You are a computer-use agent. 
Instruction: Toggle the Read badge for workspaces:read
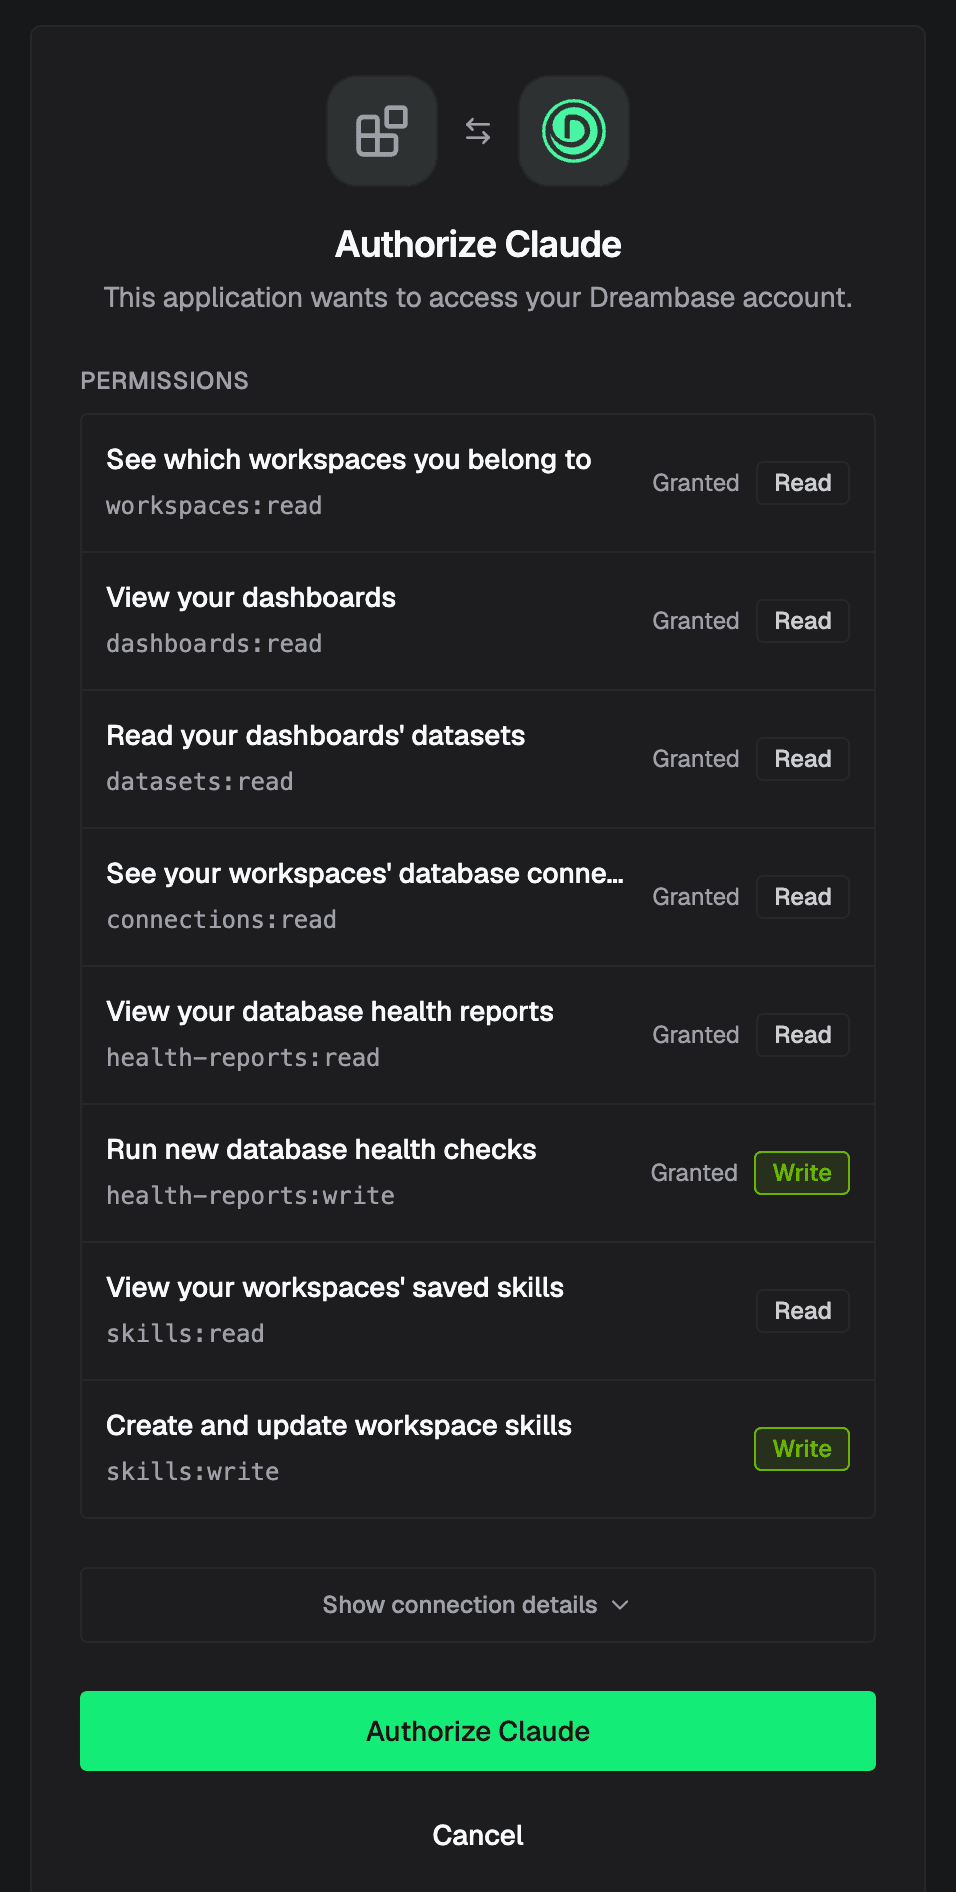click(803, 483)
